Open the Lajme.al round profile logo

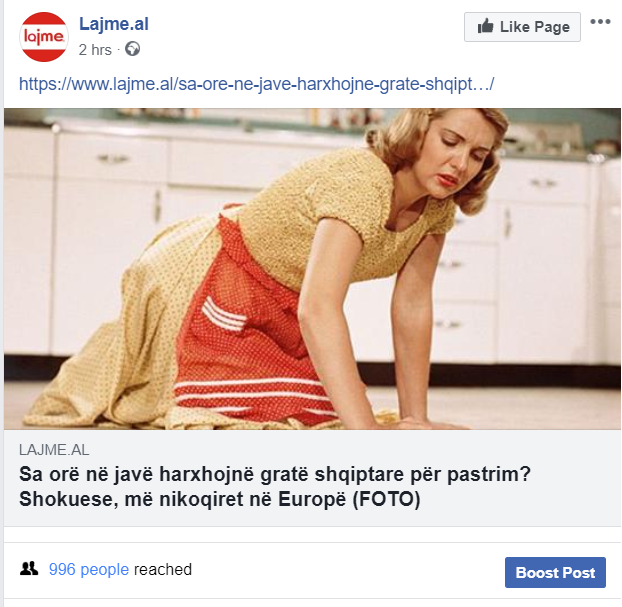[44, 37]
